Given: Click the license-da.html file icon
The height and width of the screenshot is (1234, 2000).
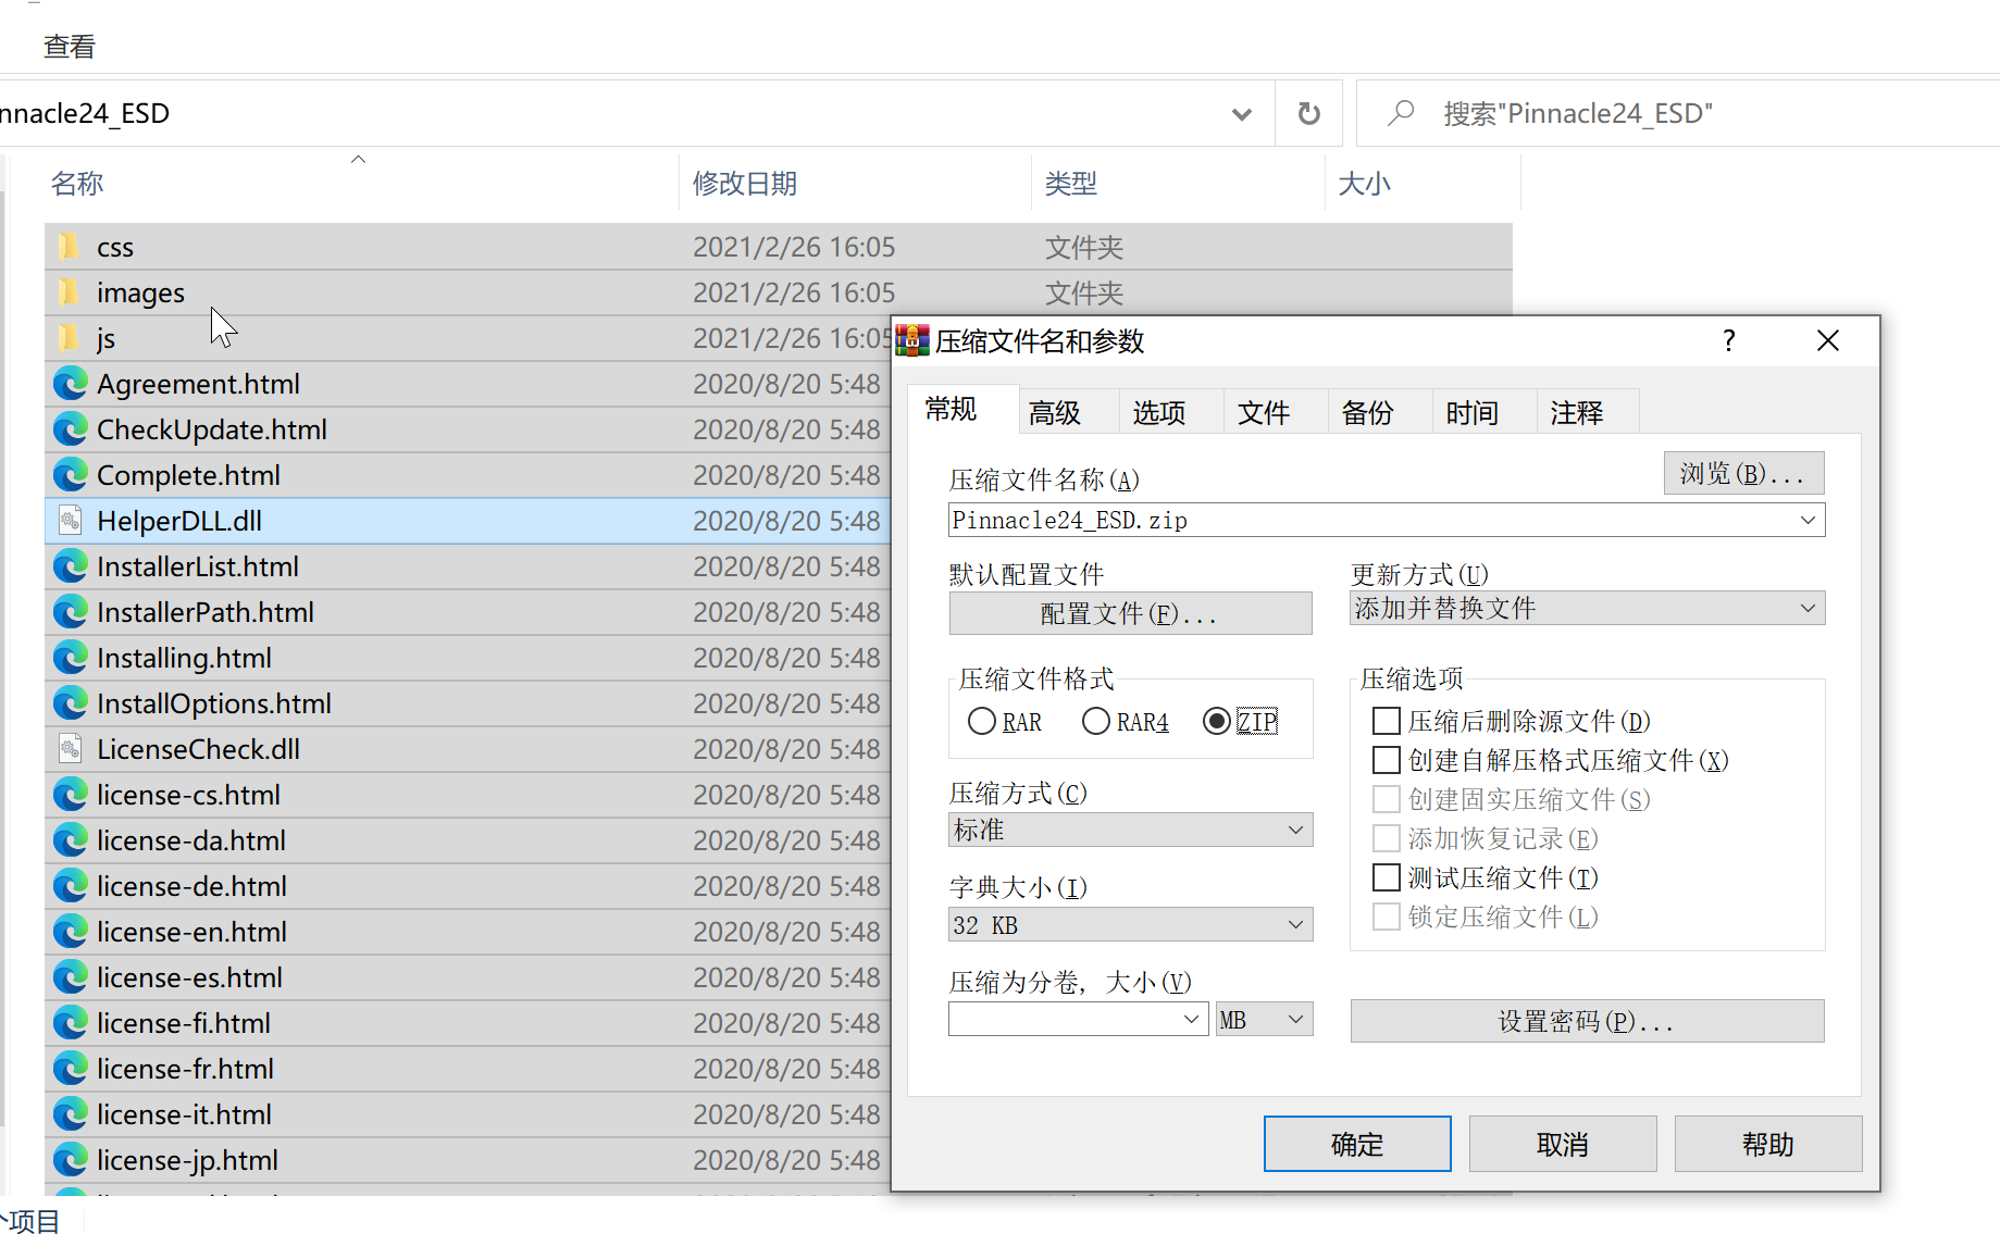Looking at the screenshot, I should pos(70,840).
